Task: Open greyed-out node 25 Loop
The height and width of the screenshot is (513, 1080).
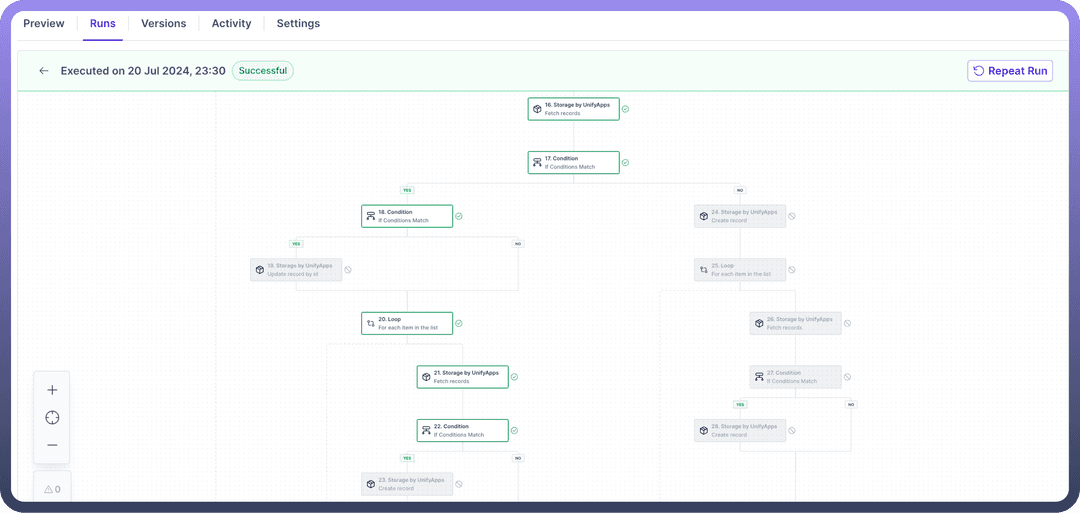Action: pyautogui.click(x=740, y=270)
